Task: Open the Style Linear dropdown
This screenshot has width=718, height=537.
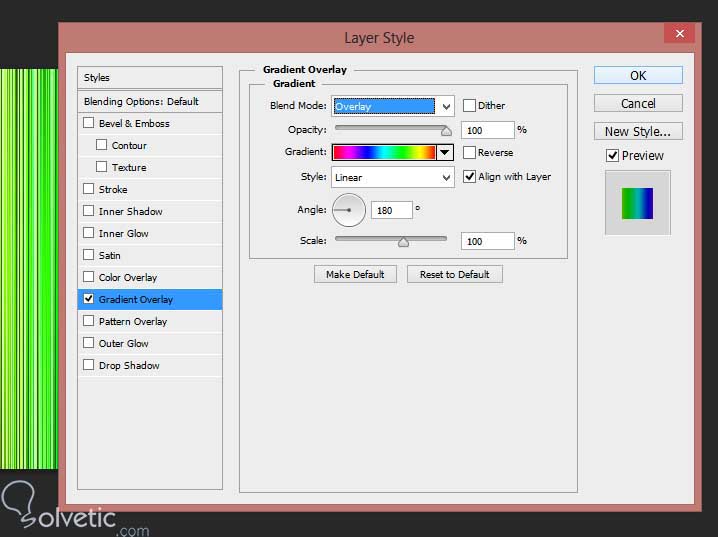Action: point(393,177)
